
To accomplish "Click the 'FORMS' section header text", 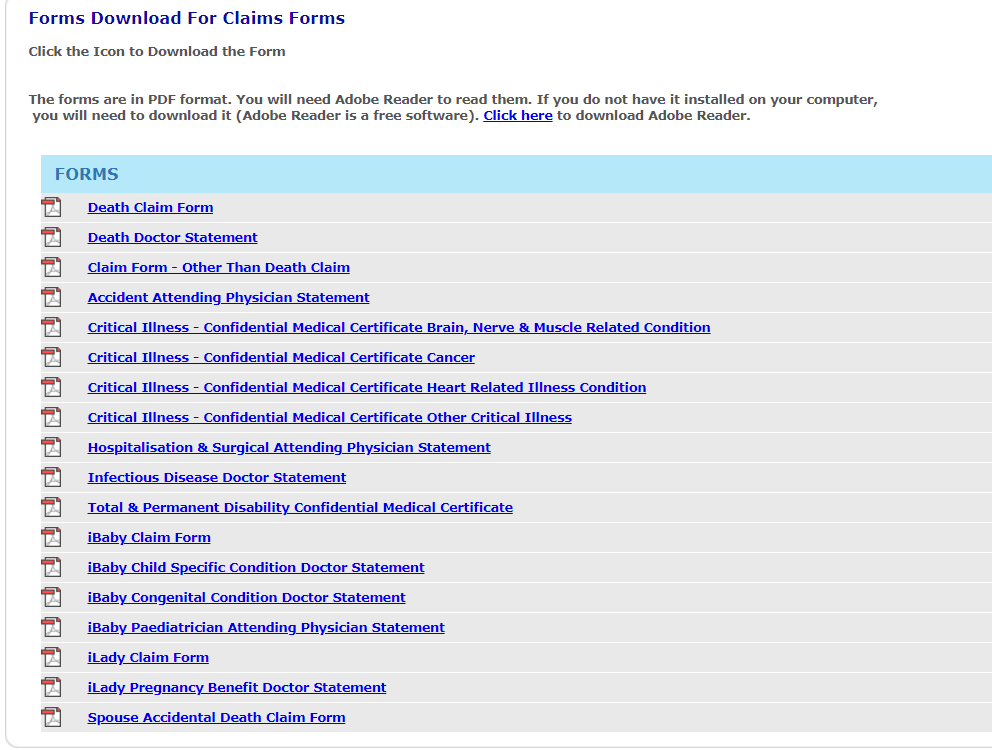I will pyautogui.click(x=87, y=174).
